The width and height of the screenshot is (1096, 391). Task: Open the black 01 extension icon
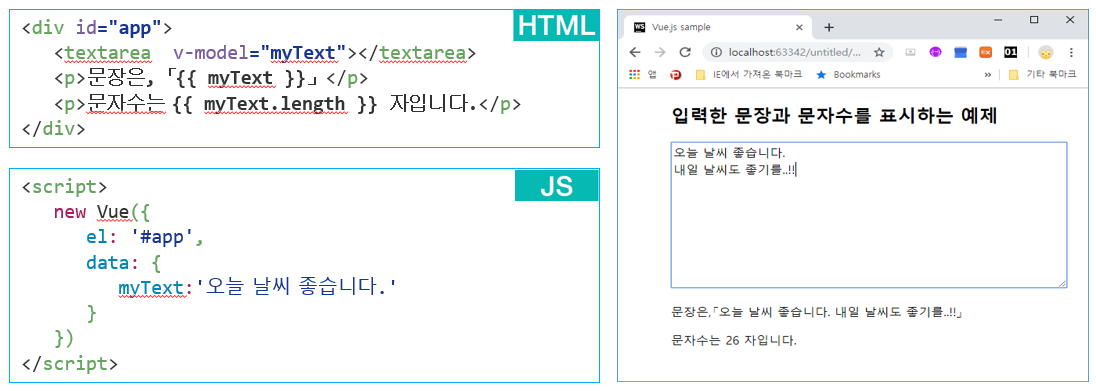pos(1010,52)
